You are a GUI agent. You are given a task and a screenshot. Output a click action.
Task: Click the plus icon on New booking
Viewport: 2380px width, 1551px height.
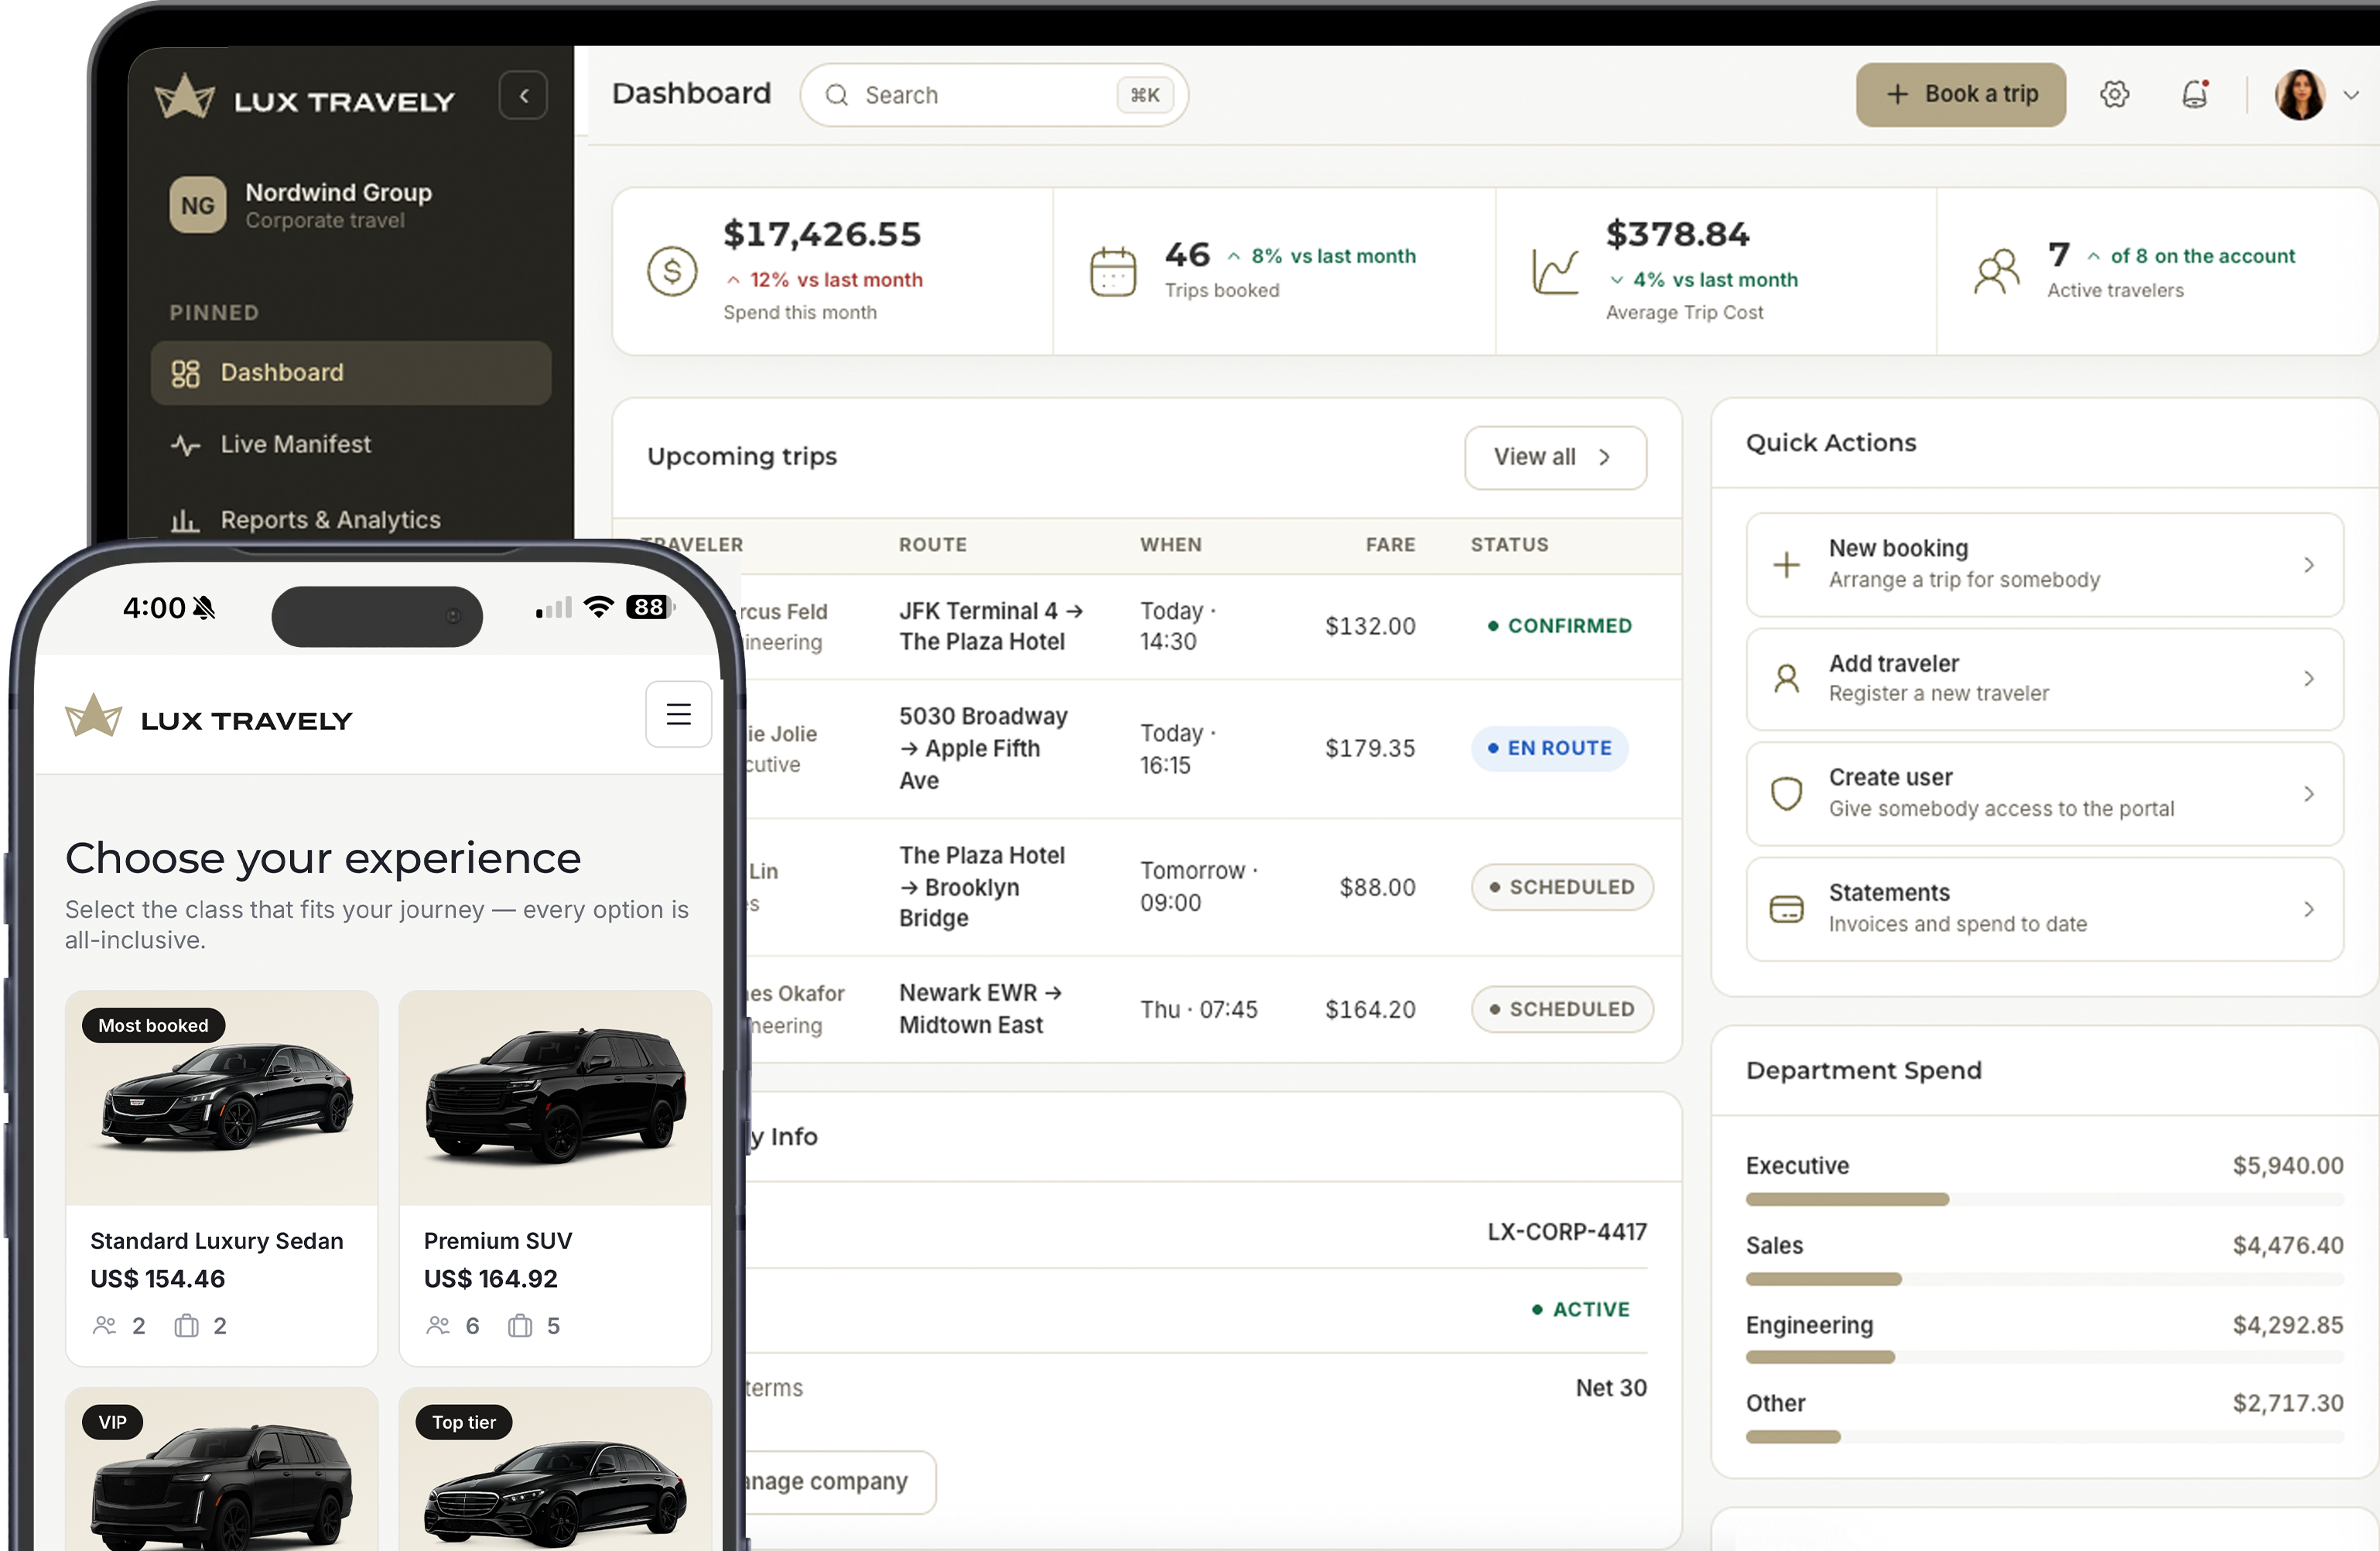[1786, 565]
